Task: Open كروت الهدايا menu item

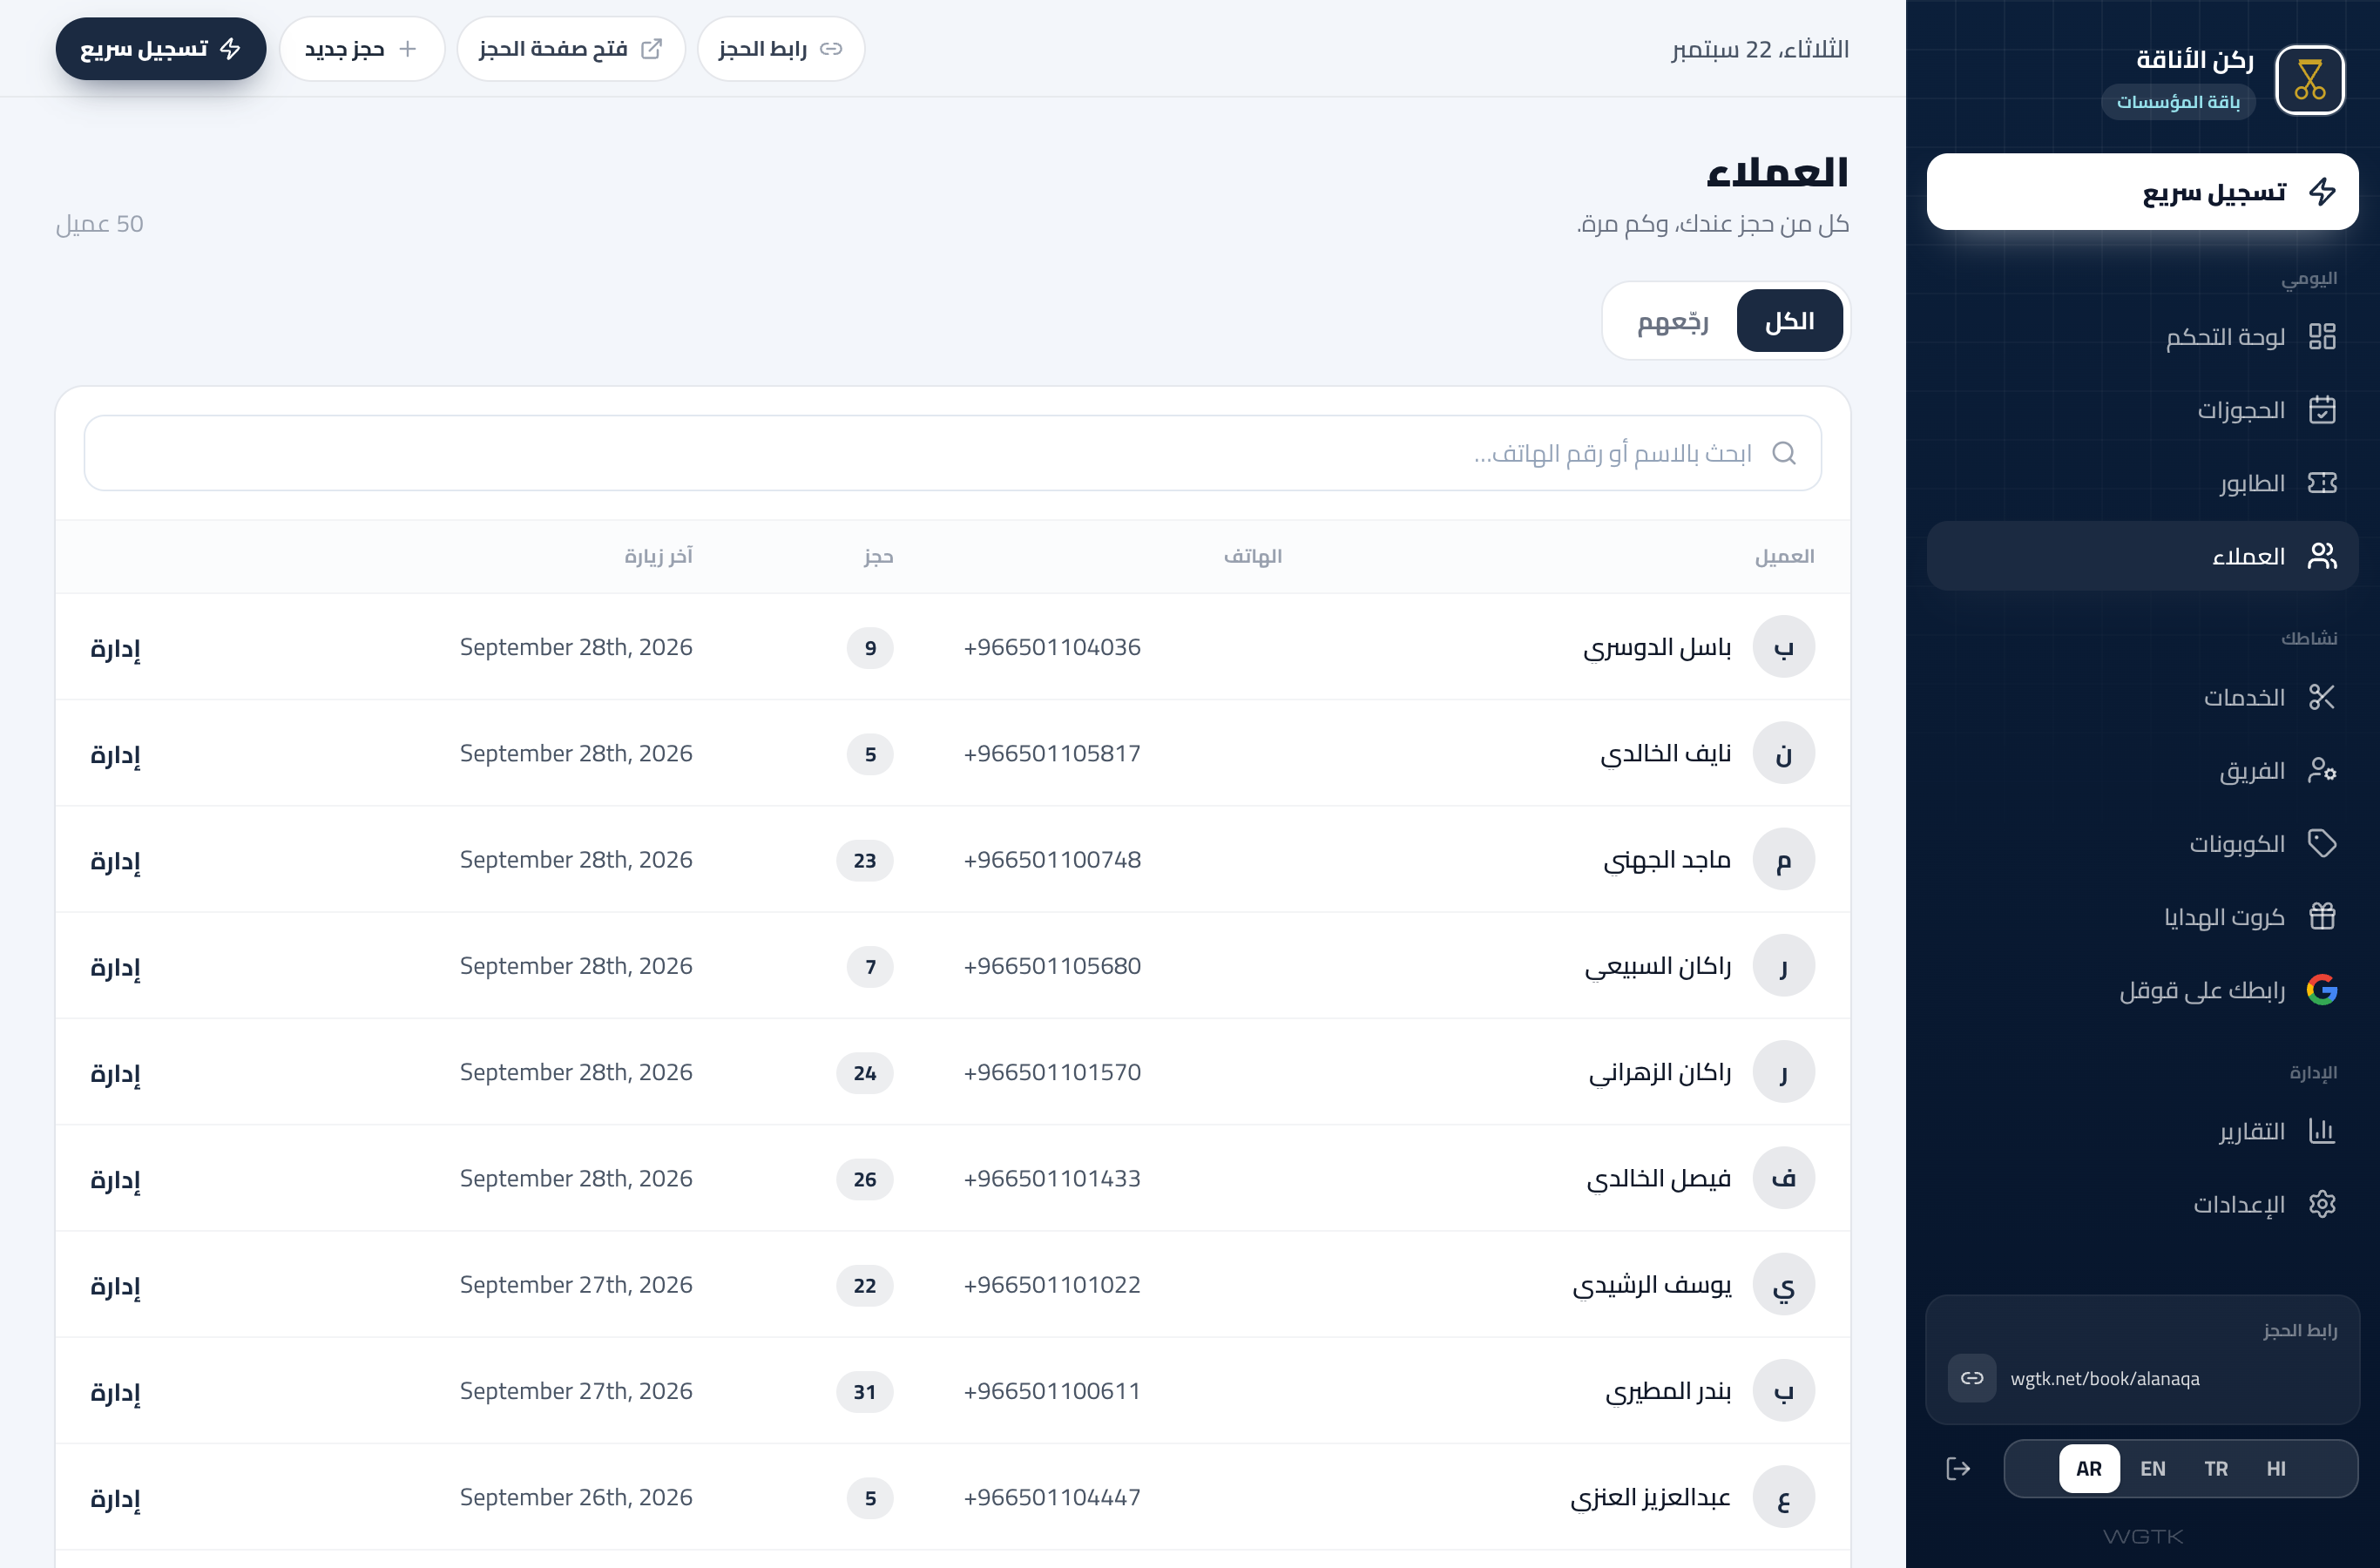Action: [2142, 916]
